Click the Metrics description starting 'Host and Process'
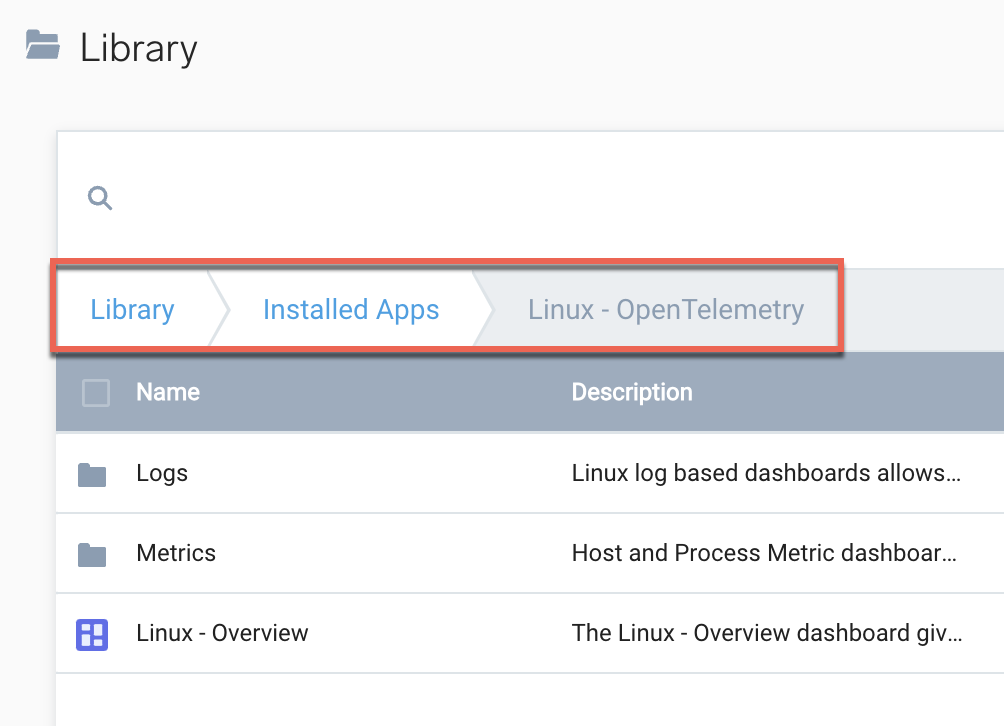Image resolution: width=1004 pixels, height=726 pixels. click(x=765, y=553)
